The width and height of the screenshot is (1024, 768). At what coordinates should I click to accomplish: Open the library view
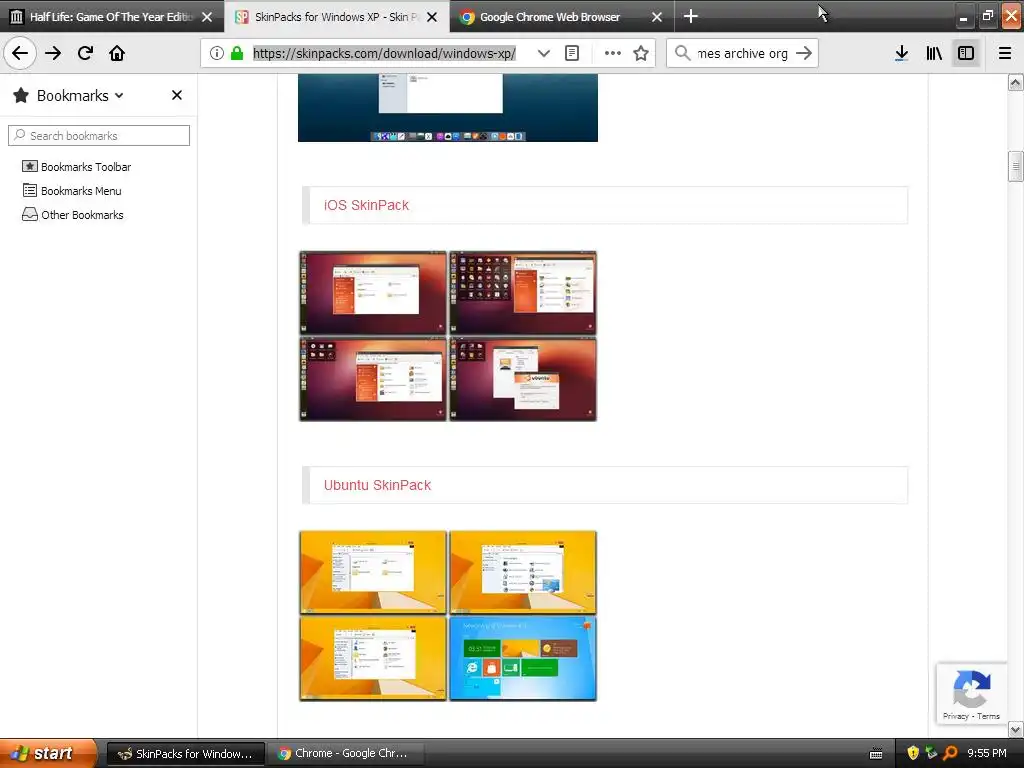point(934,53)
